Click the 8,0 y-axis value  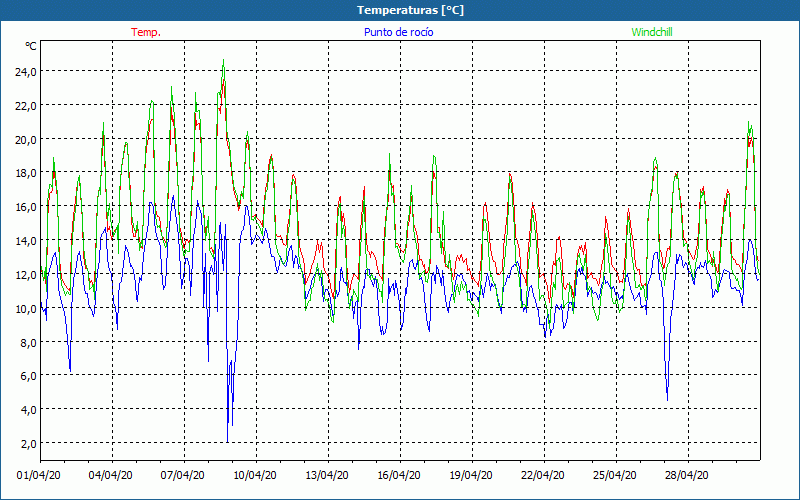[x=28, y=342]
